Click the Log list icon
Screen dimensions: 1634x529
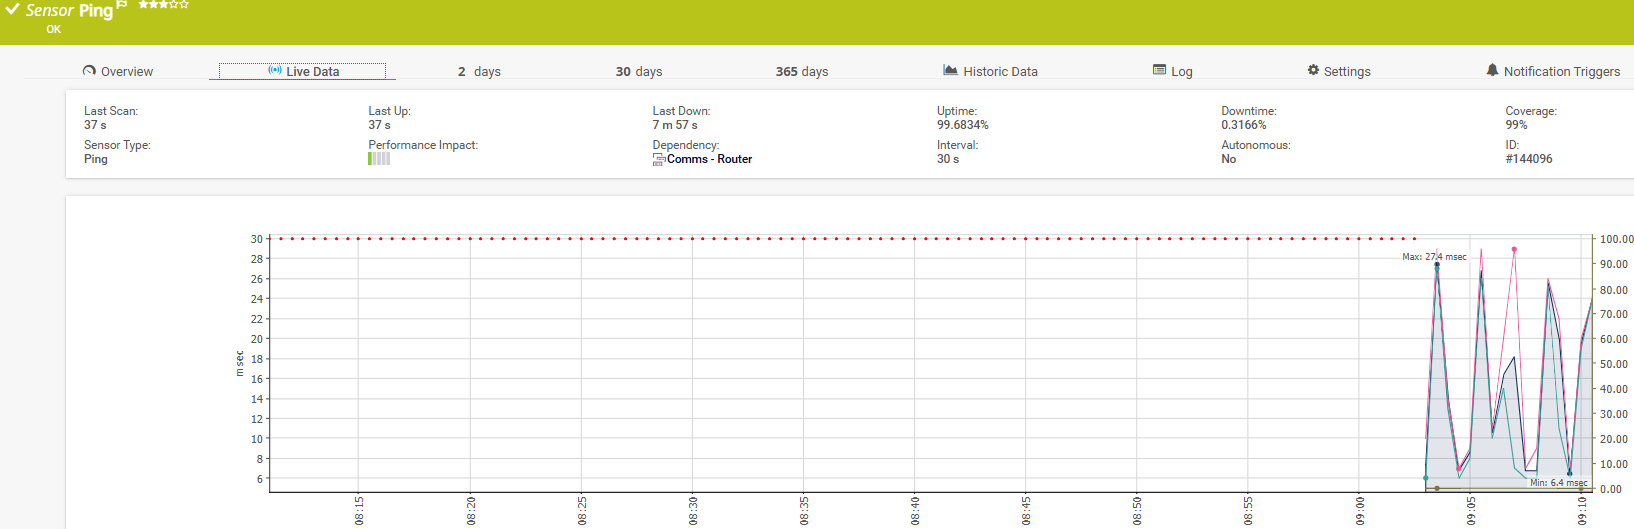click(x=1159, y=70)
